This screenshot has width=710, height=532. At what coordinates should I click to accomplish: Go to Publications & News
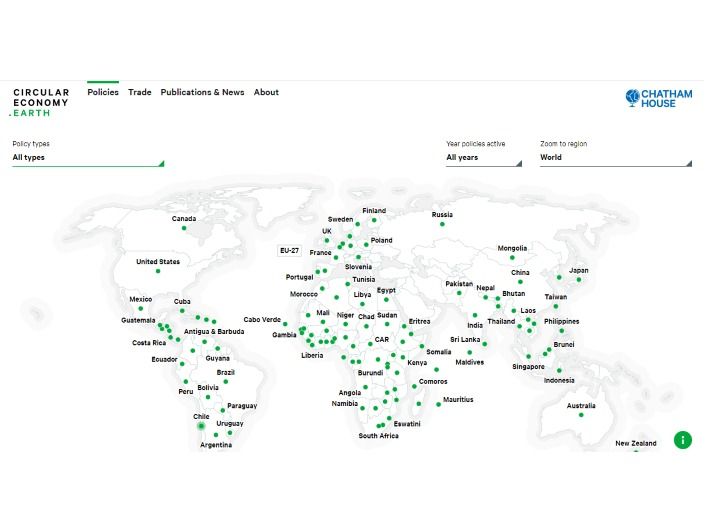pos(204,93)
